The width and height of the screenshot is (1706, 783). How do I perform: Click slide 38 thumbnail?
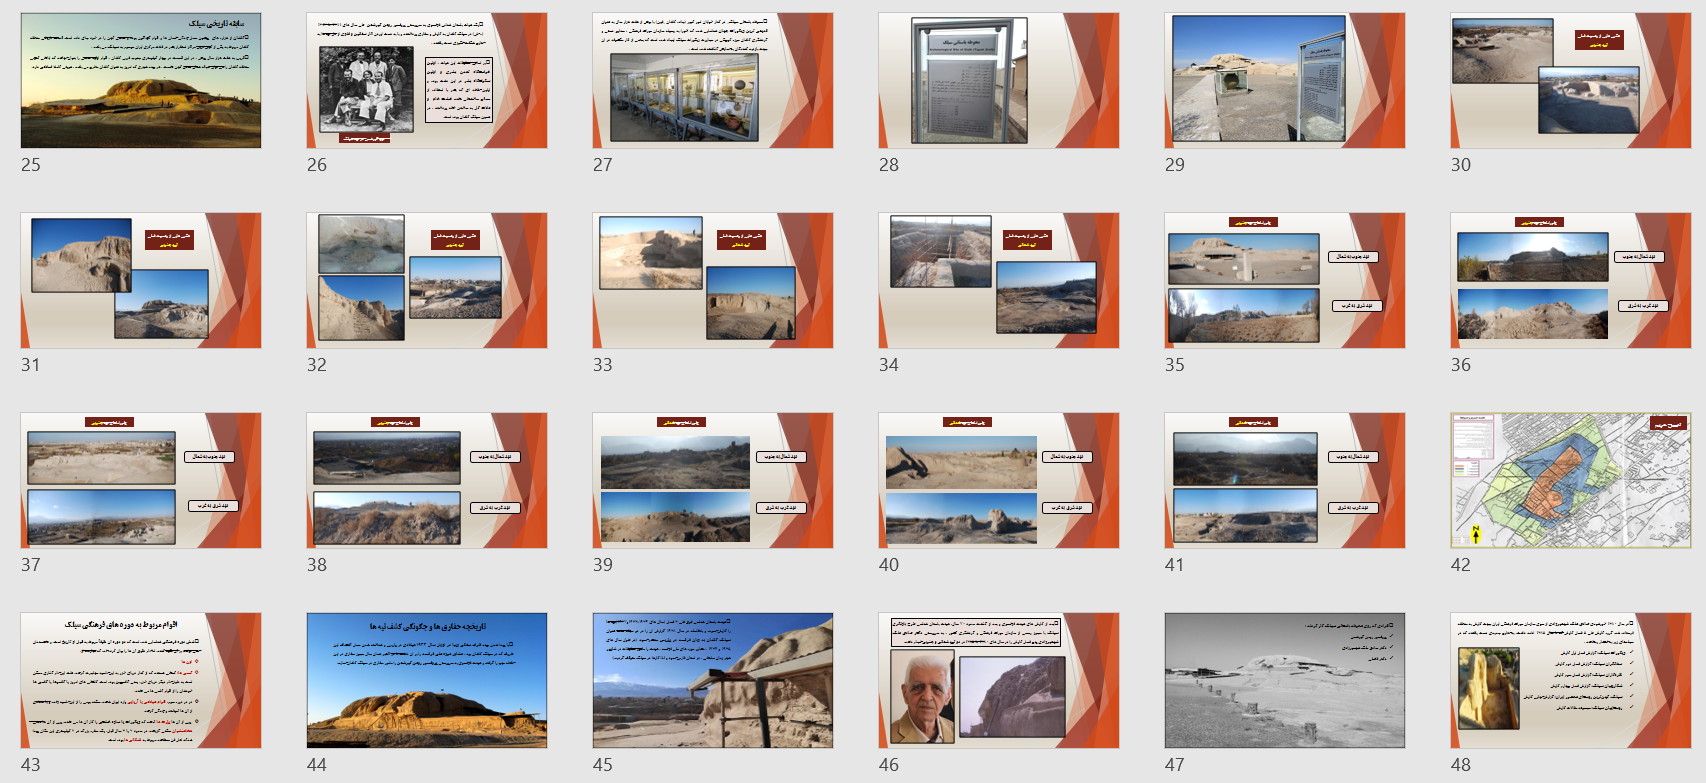click(x=427, y=481)
